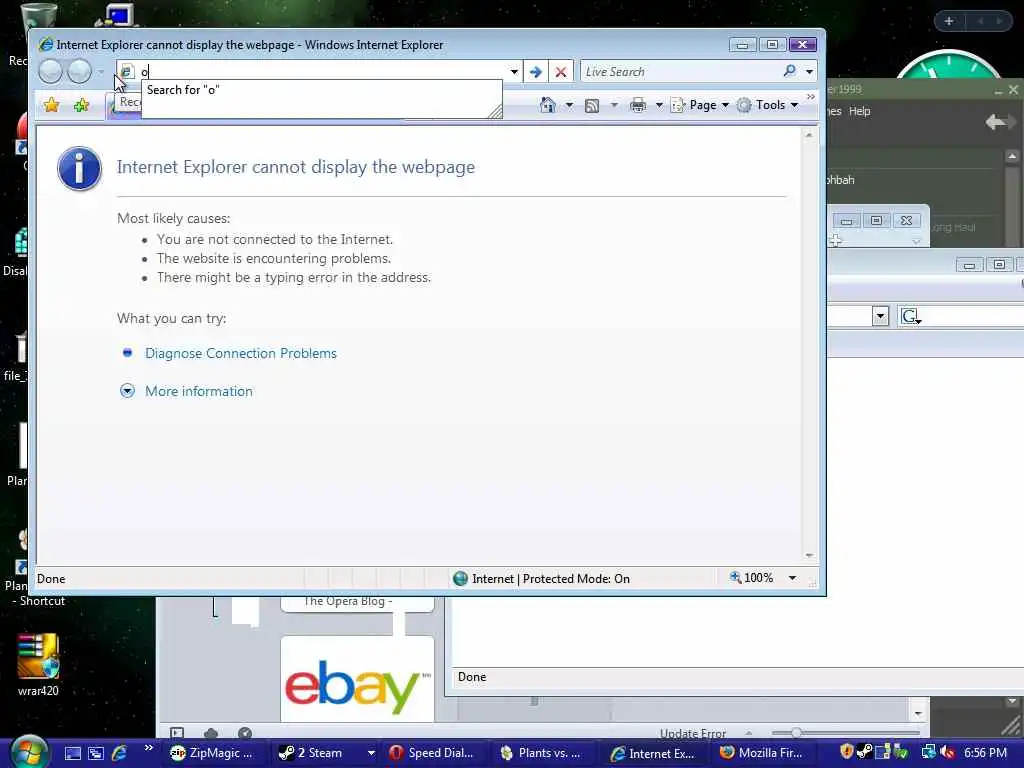Image resolution: width=1024 pixels, height=768 pixels.
Task: Open the wrar420 desktop icon
Action: tap(38, 664)
